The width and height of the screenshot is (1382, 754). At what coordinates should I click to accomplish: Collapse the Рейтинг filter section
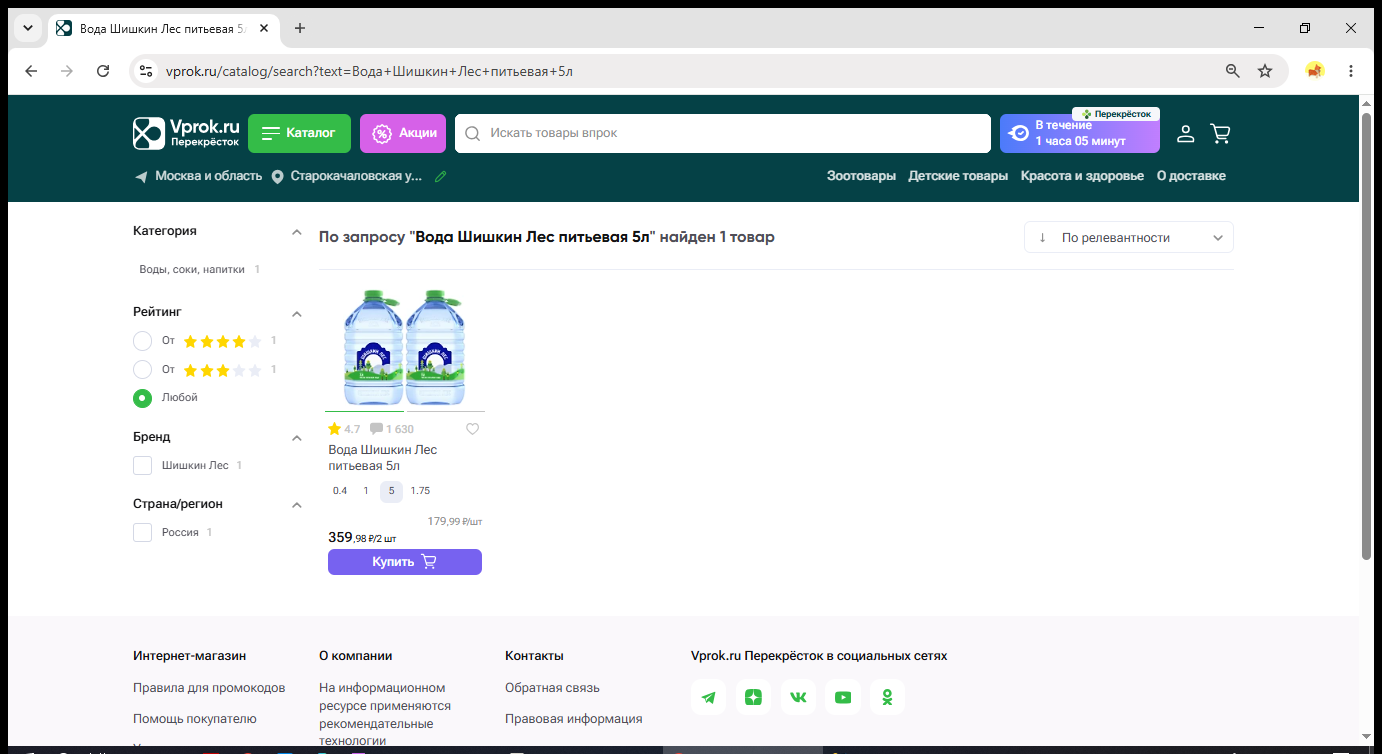[x=296, y=313]
